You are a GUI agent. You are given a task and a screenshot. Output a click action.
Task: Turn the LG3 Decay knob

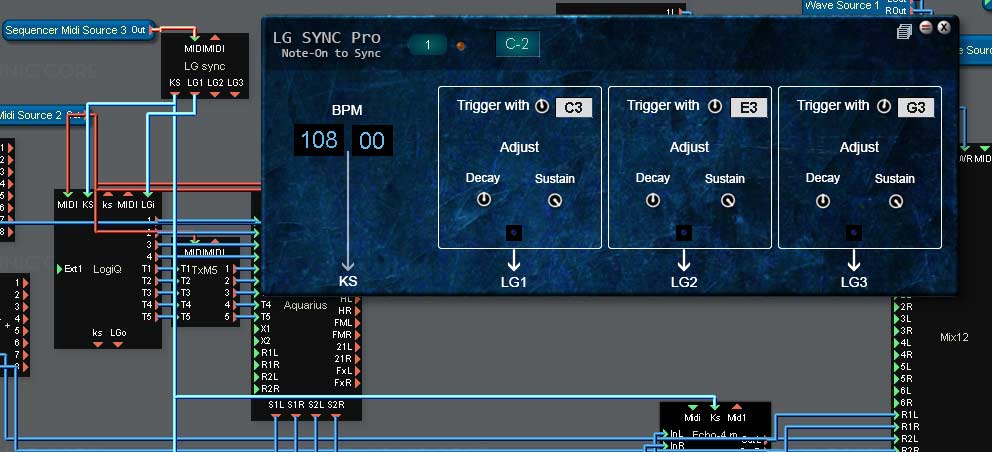pyautogui.click(x=822, y=201)
